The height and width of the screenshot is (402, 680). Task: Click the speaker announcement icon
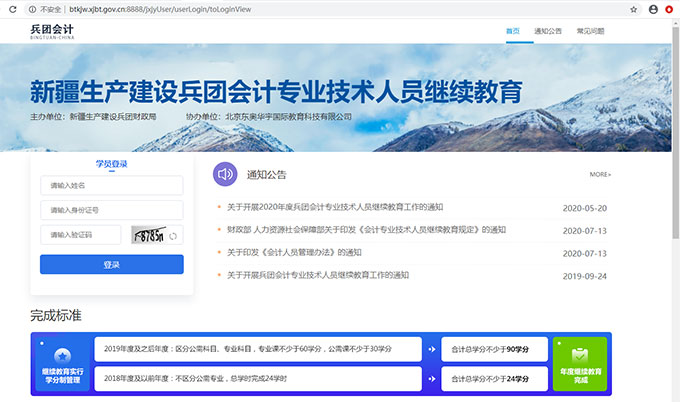(x=225, y=174)
